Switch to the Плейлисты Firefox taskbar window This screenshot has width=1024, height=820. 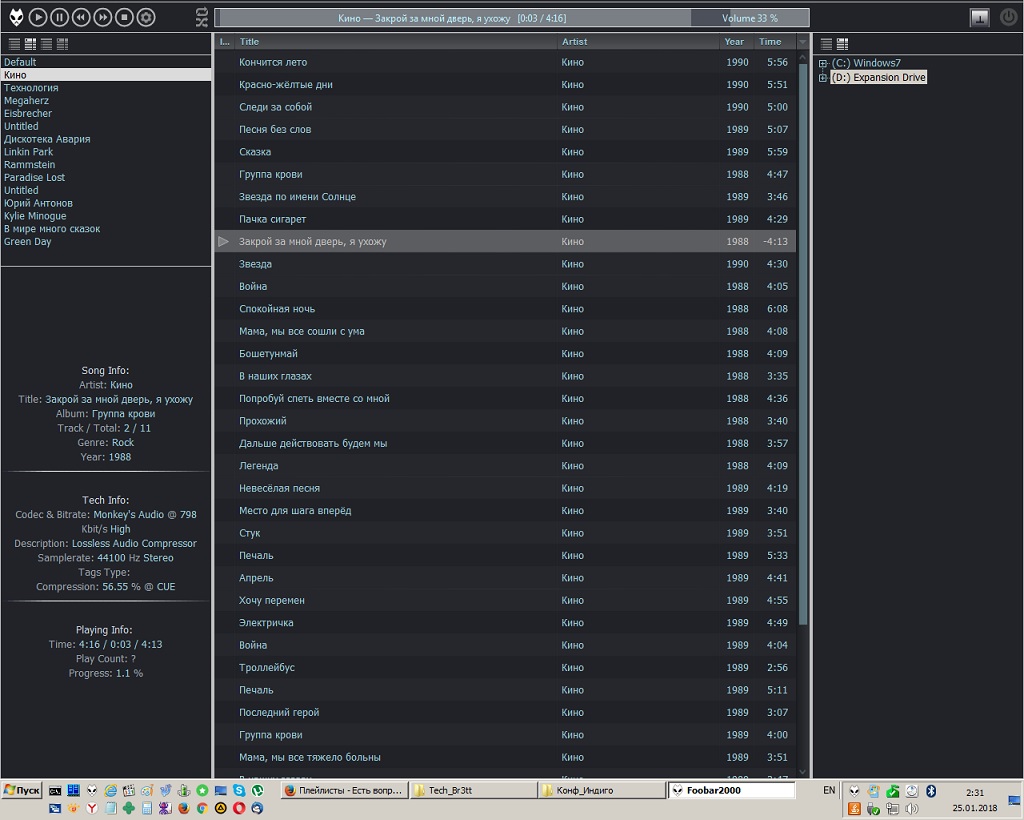point(345,790)
